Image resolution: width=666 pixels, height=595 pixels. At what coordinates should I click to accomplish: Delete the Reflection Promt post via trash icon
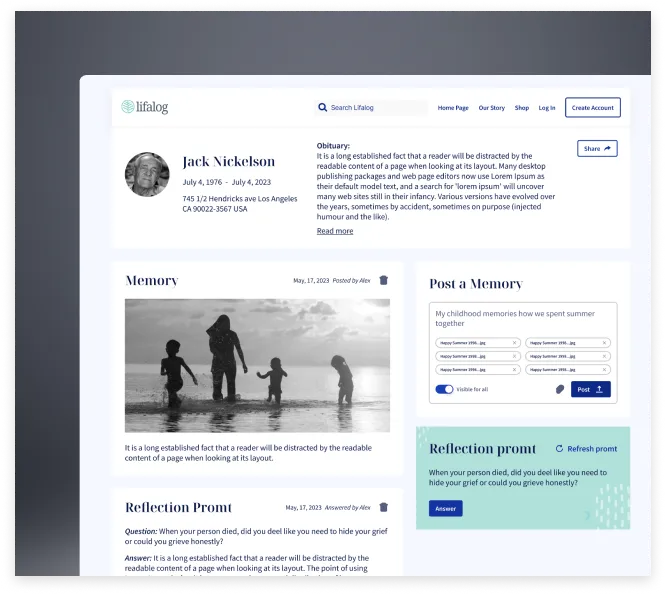coord(384,507)
